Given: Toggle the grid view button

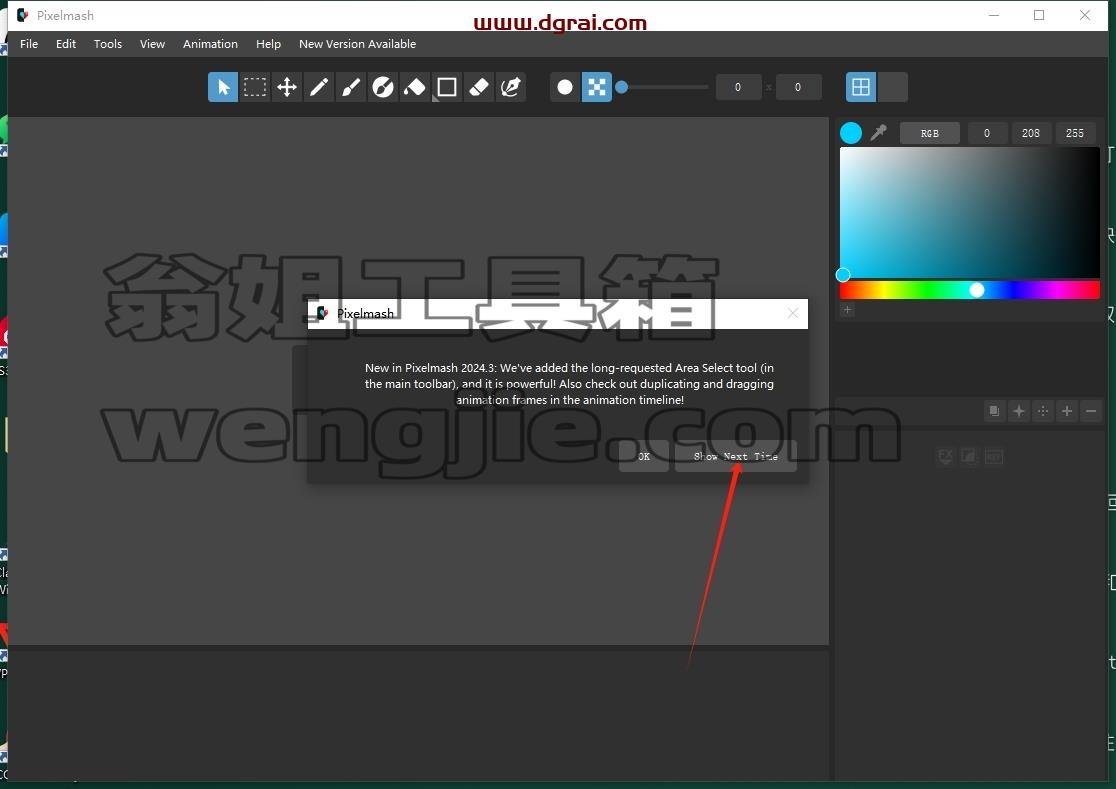Looking at the screenshot, I should point(860,87).
